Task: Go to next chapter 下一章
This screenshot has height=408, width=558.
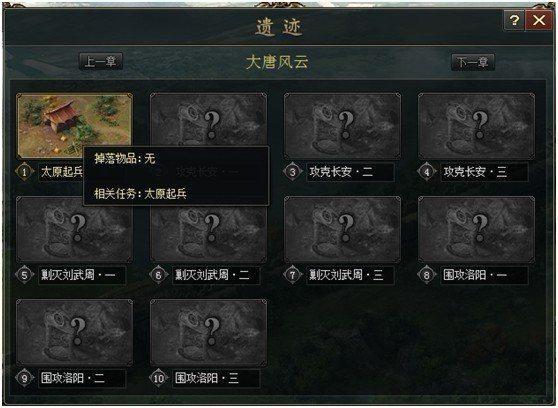Action: coord(473,62)
